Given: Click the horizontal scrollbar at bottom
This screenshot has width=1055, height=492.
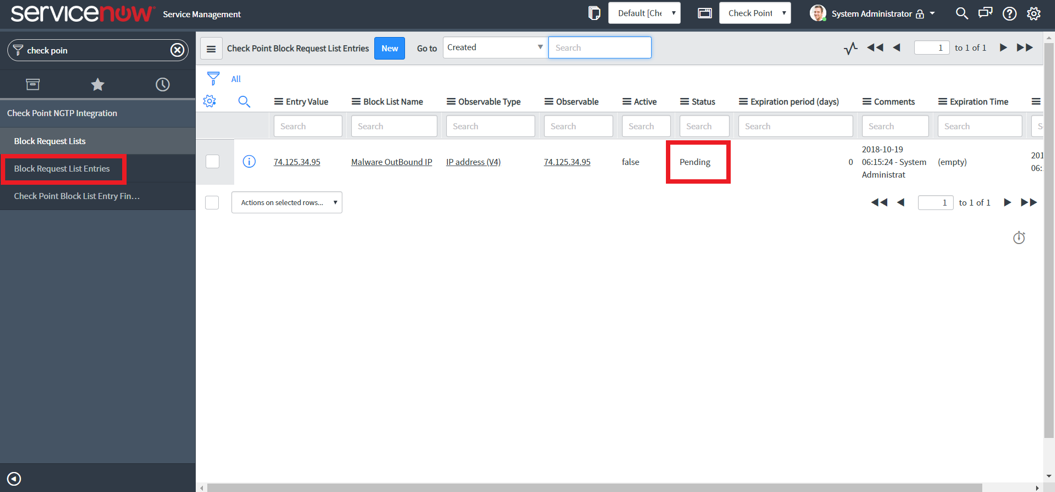Looking at the screenshot, I should [x=595, y=487].
